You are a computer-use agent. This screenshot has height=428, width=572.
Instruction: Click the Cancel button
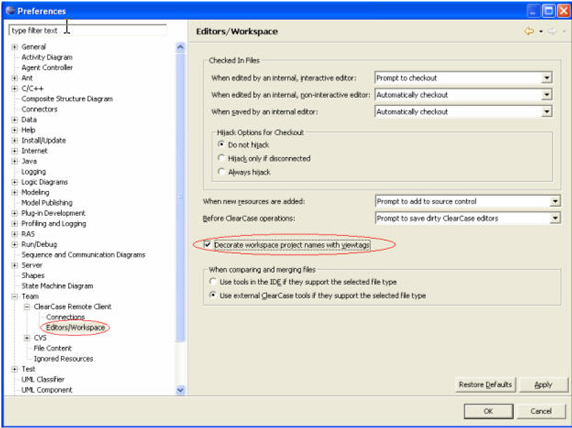(541, 411)
